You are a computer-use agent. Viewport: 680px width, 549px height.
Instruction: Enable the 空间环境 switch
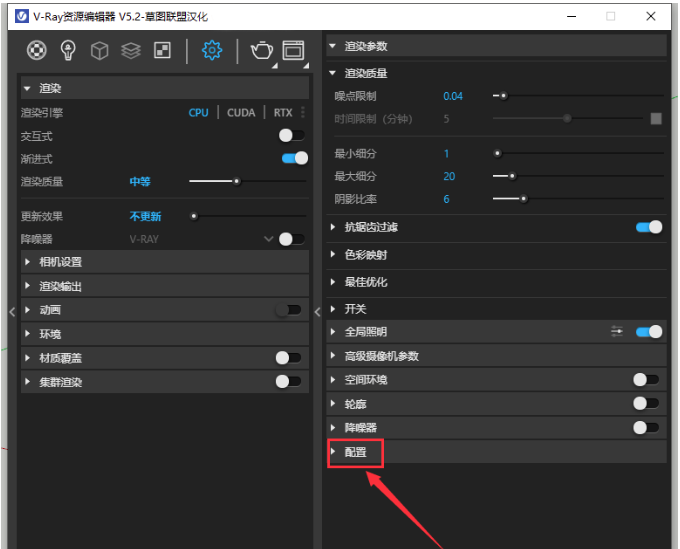click(646, 380)
